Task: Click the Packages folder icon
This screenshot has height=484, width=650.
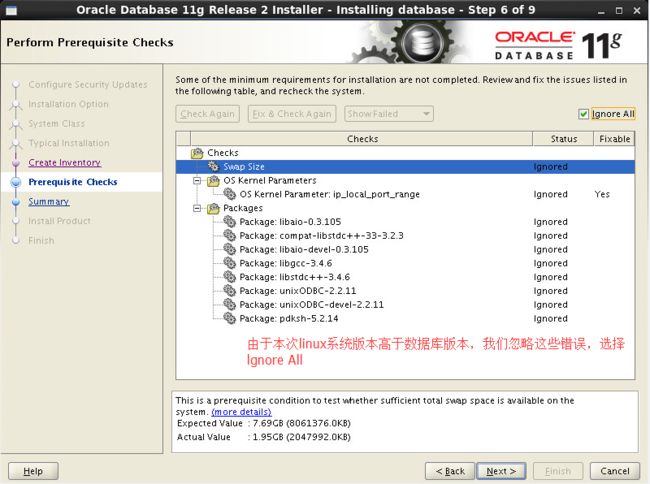Action: coord(213,208)
